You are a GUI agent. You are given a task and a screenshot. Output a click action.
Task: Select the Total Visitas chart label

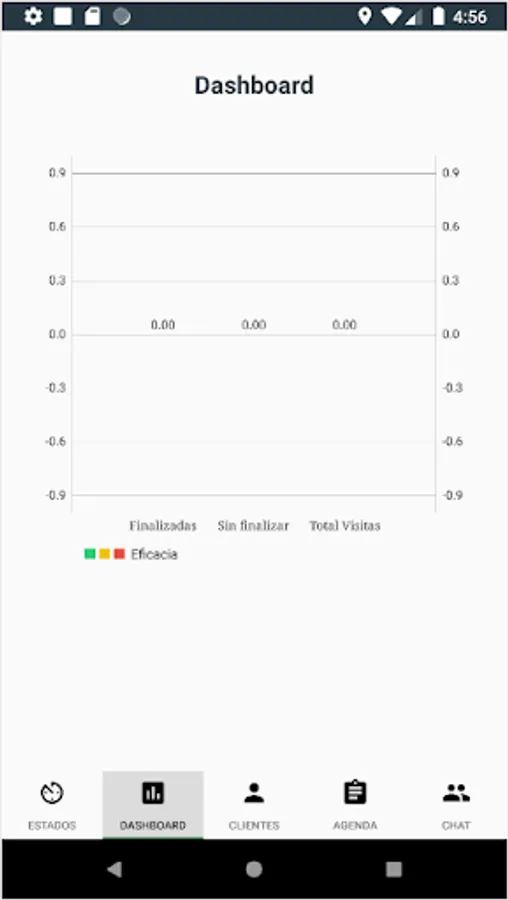tap(345, 526)
